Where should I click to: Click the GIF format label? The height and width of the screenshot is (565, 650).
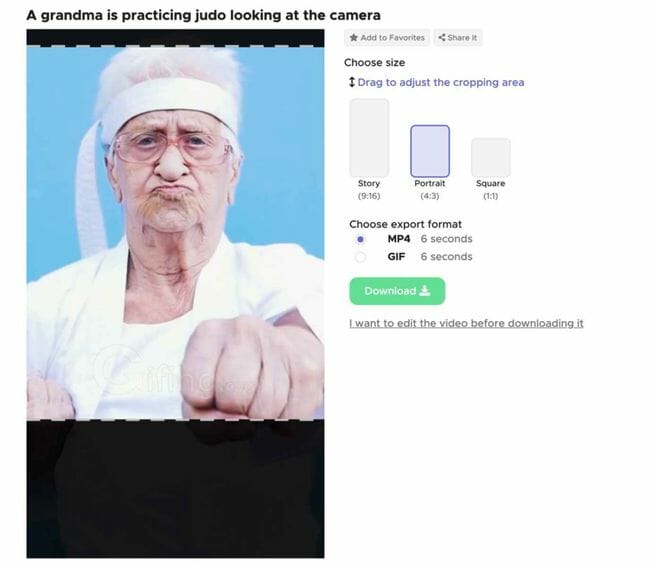click(x=396, y=257)
